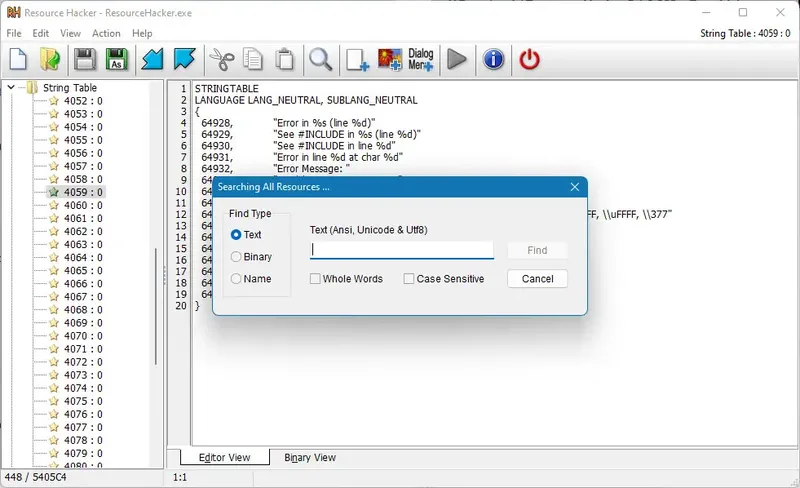Select tree item 4069 : 0
This screenshot has height=488, width=800.
(x=83, y=323)
